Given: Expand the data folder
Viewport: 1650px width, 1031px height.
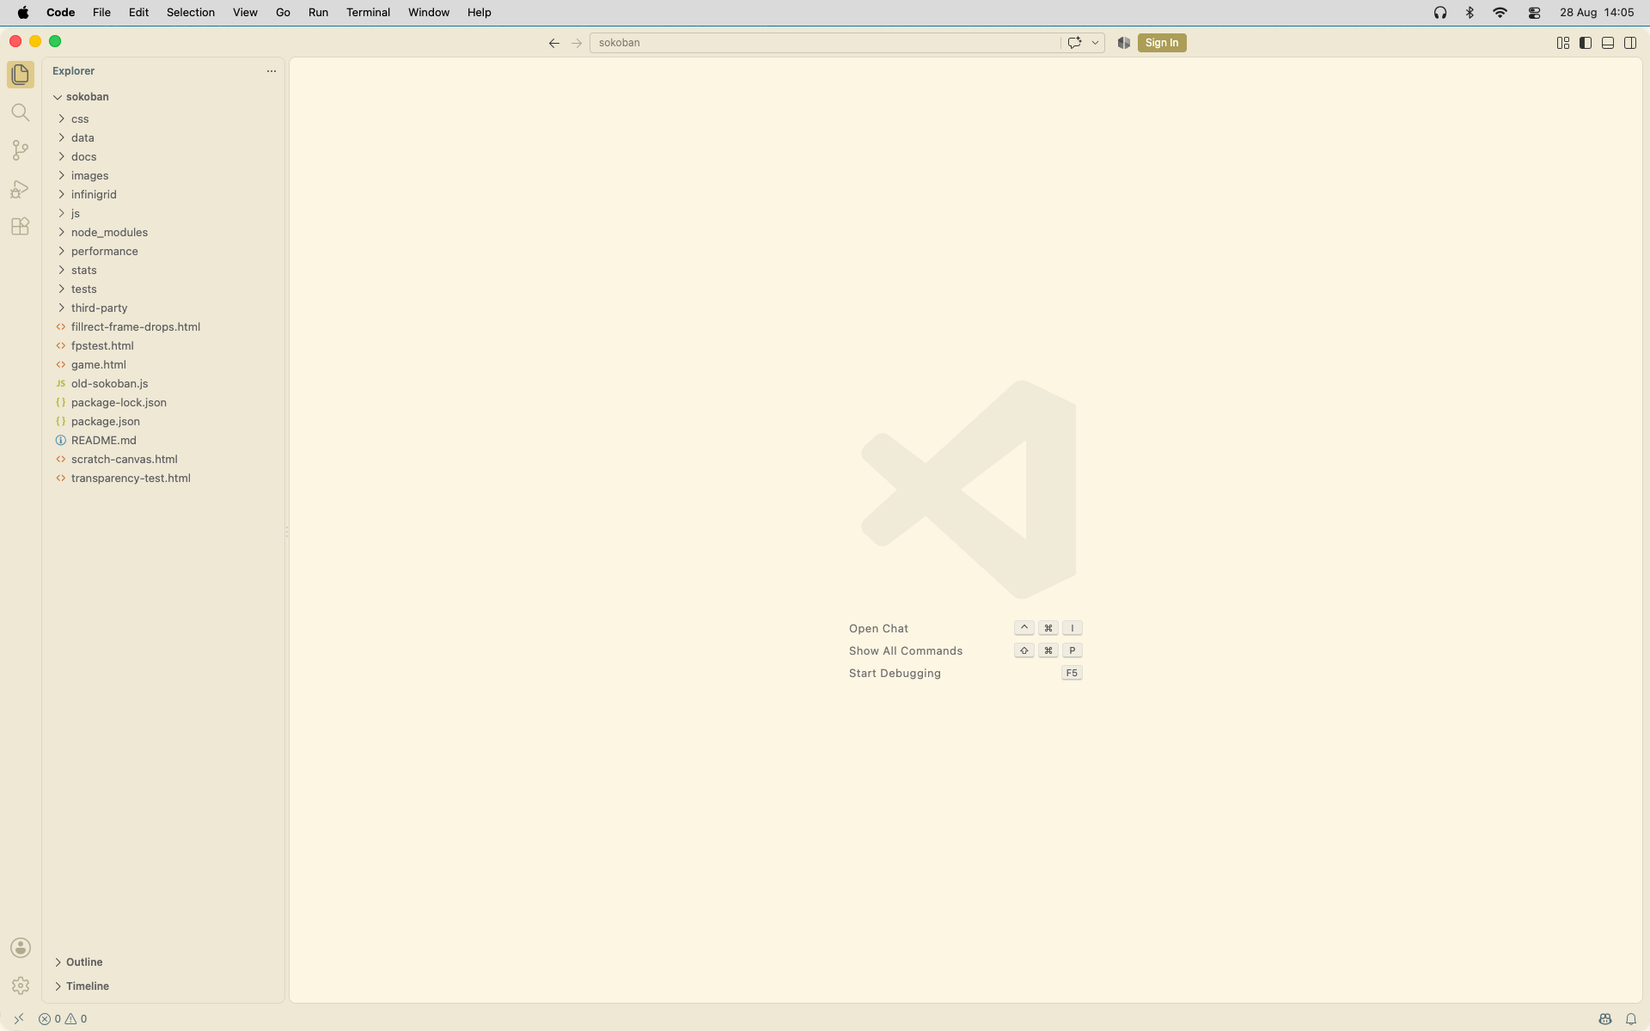Looking at the screenshot, I should [x=163, y=138].
